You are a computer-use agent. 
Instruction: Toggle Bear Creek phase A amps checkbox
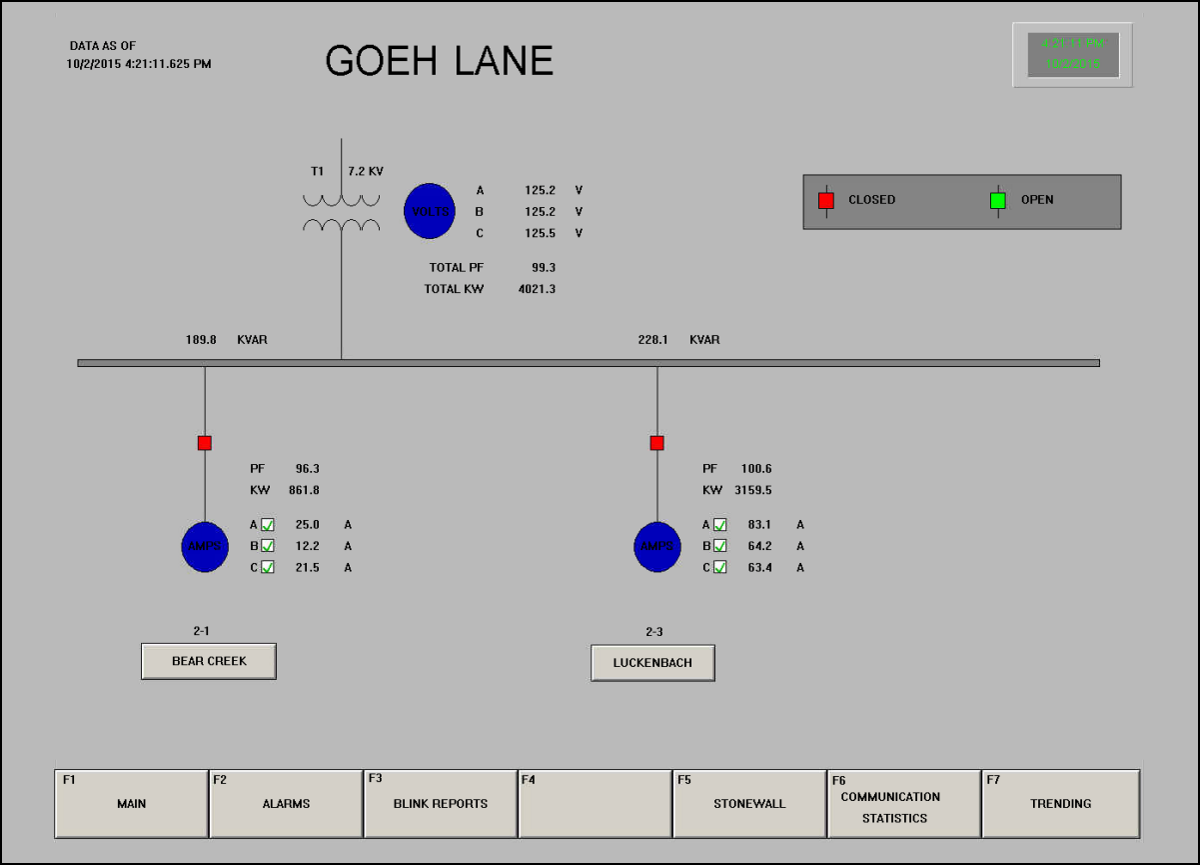(x=268, y=525)
